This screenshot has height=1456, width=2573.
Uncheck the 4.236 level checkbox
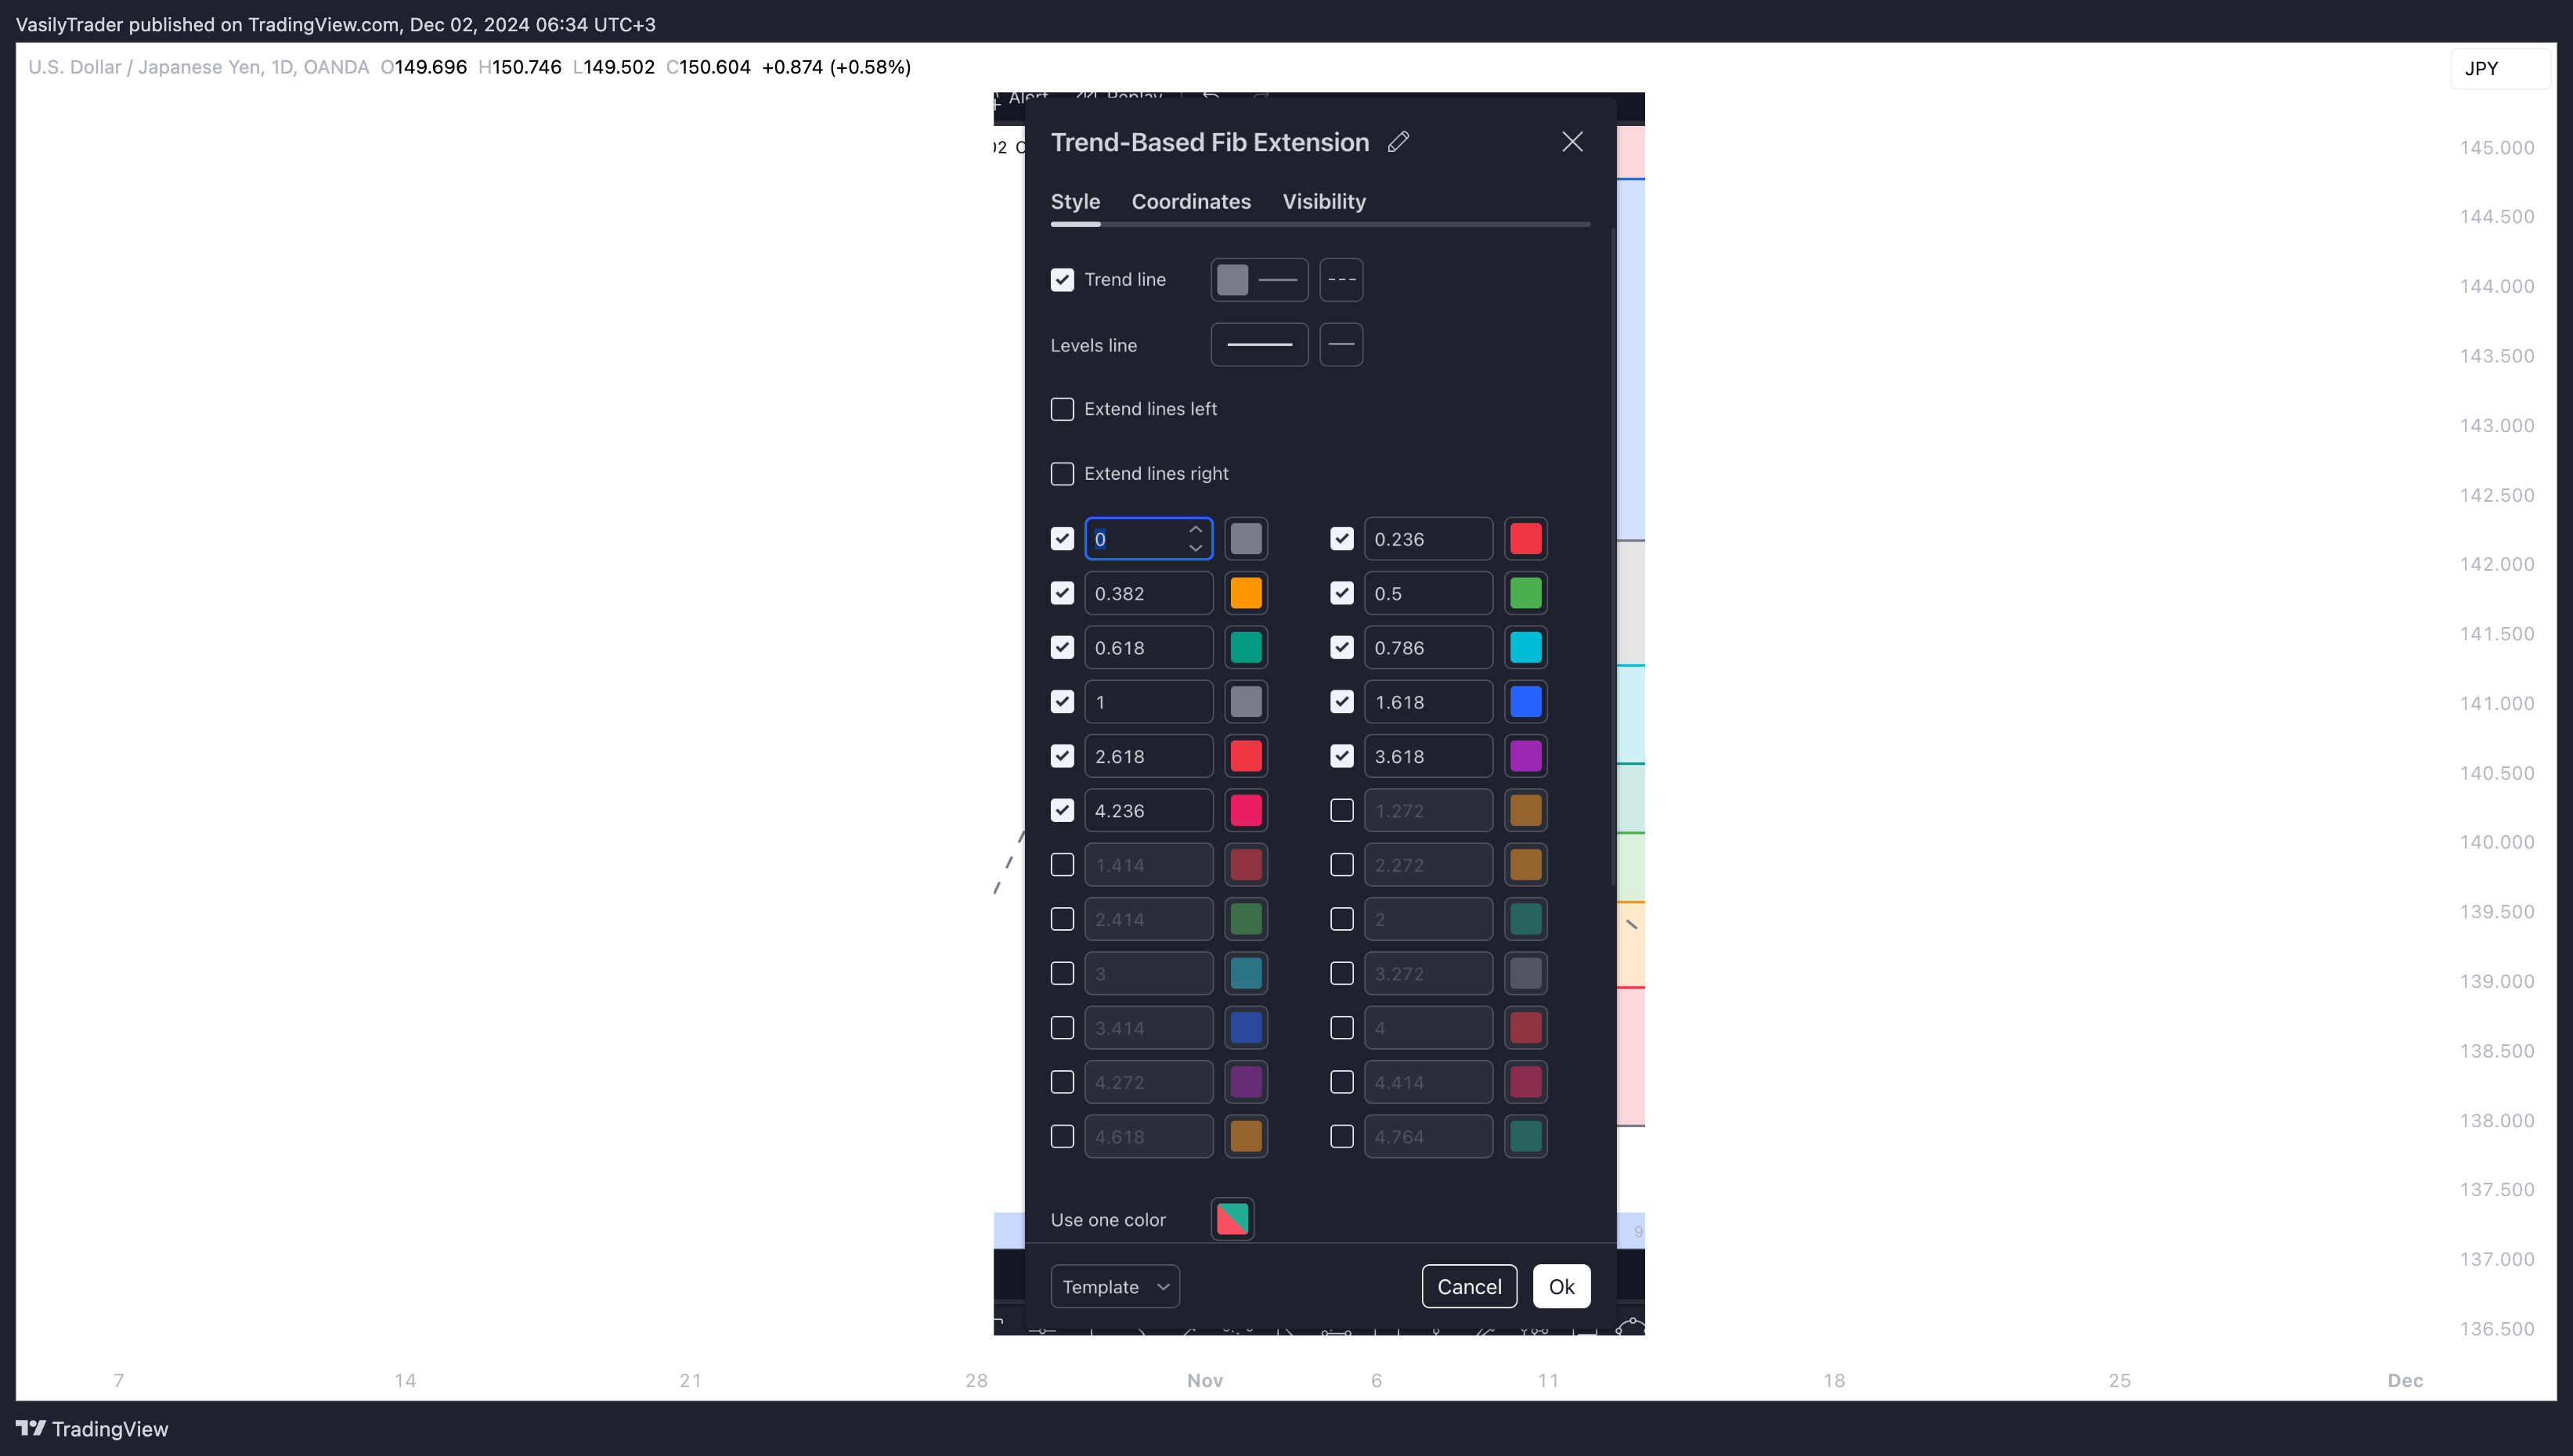tap(1062, 811)
